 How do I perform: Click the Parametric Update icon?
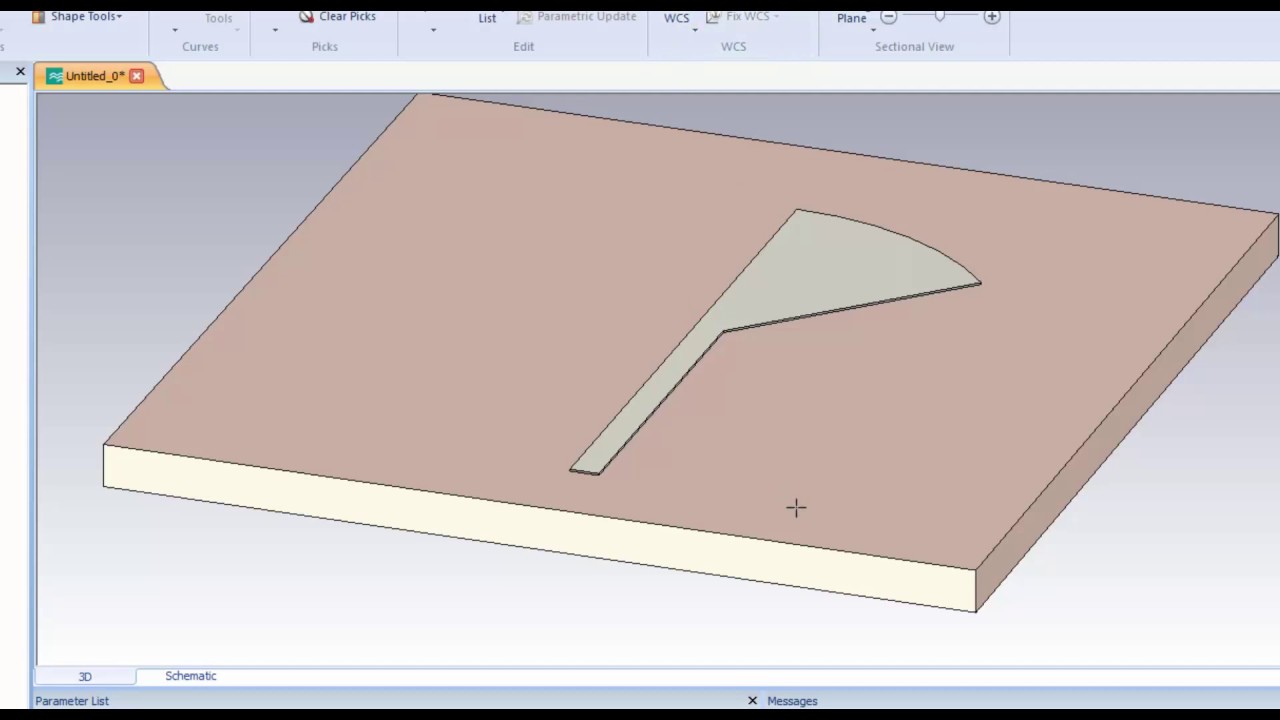(x=524, y=17)
